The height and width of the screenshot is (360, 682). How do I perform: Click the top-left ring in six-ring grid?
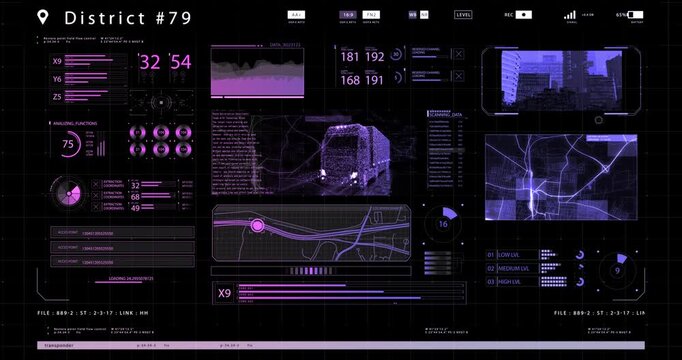tap(138, 132)
